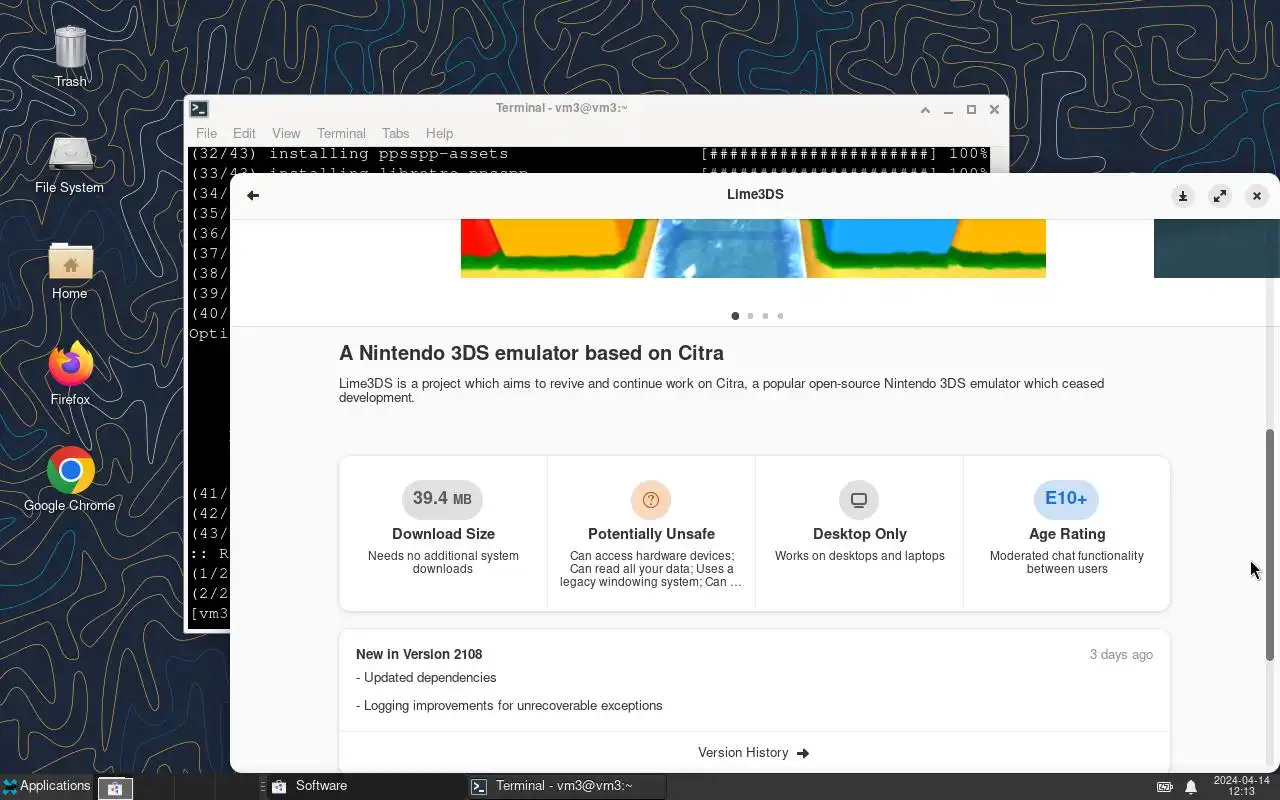Click the 39.4 MB size badge
The image size is (1280, 800).
tap(442, 499)
